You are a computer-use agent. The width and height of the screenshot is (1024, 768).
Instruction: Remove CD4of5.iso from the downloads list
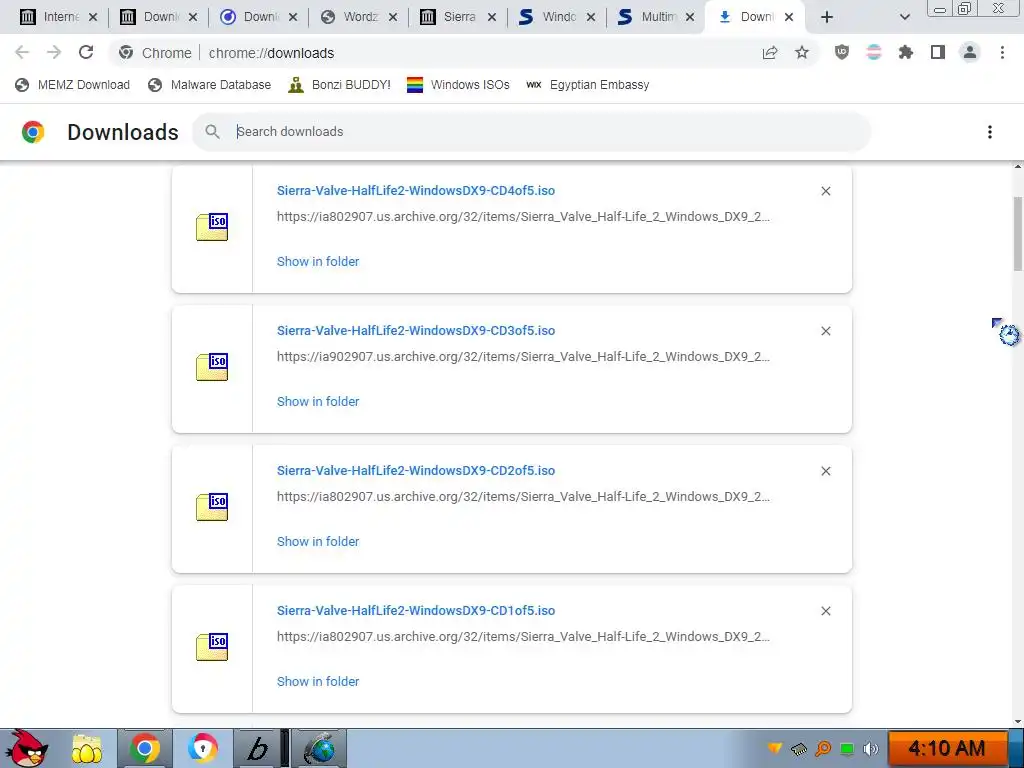(x=826, y=191)
